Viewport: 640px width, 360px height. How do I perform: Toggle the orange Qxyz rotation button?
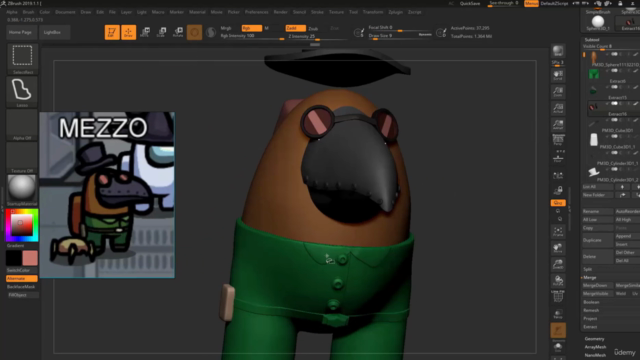click(x=558, y=203)
